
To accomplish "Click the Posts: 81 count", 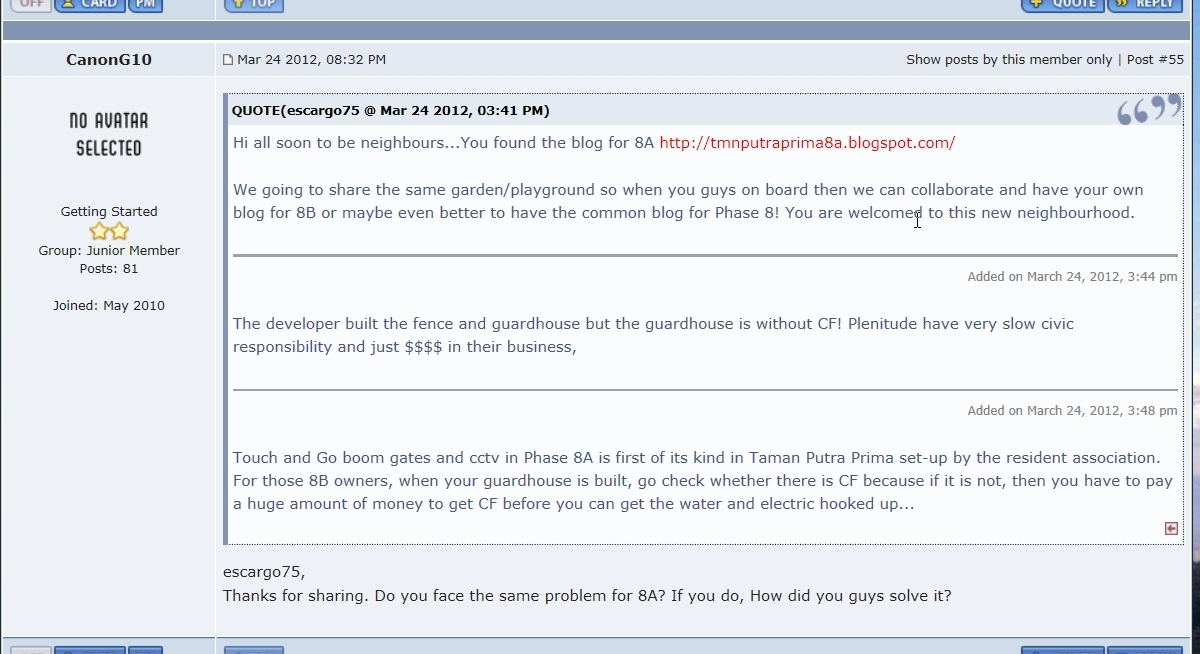I will tap(109, 269).
